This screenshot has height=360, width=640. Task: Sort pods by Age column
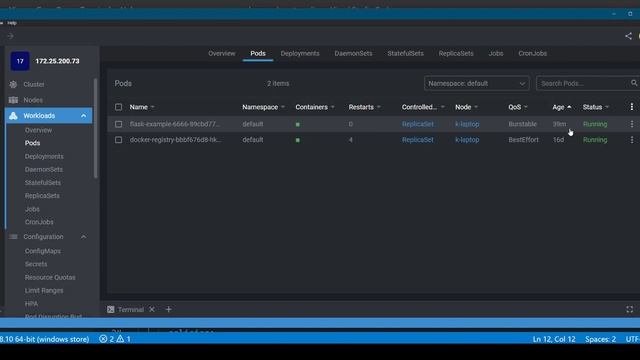(x=562, y=107)
